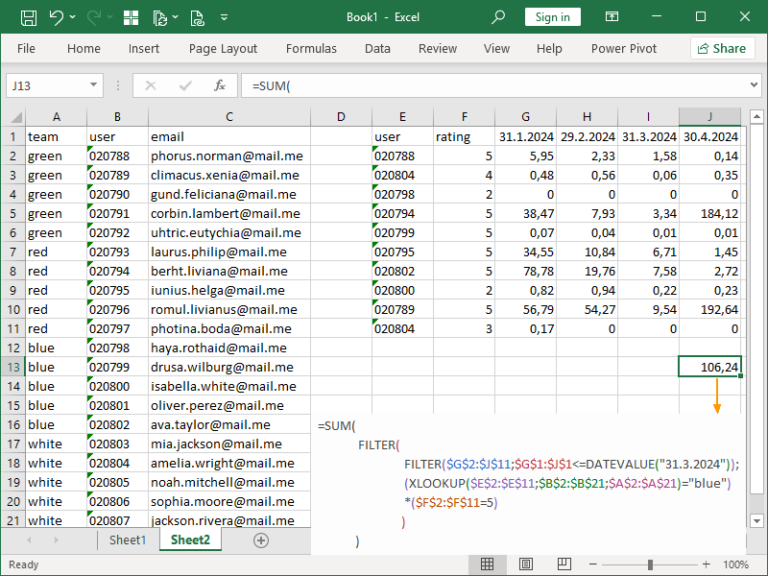Click the Ready status bar indicator
The height and width of the screenshot is (576, 768).
23,564
